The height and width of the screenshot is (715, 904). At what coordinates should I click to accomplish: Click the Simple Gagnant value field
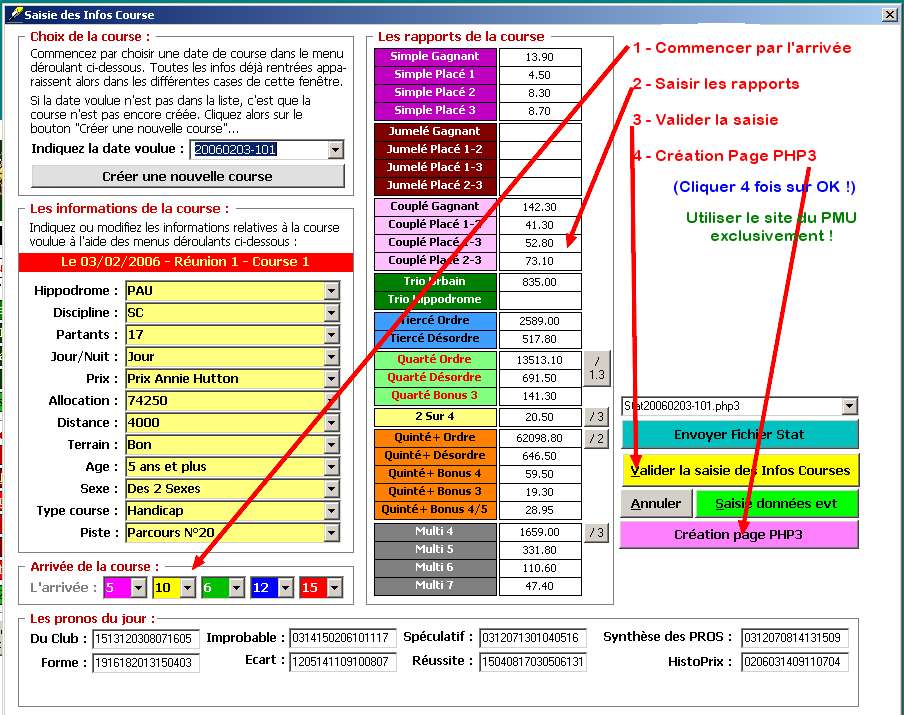click(540, 57)
